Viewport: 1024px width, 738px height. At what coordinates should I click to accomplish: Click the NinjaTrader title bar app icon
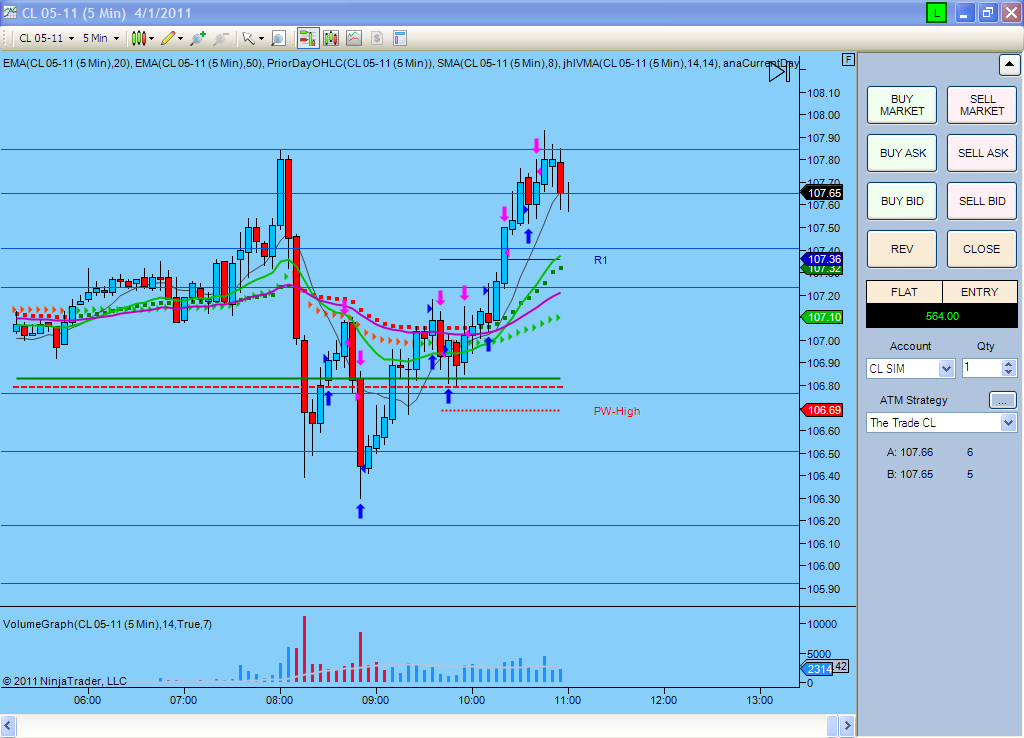(10, 12)
